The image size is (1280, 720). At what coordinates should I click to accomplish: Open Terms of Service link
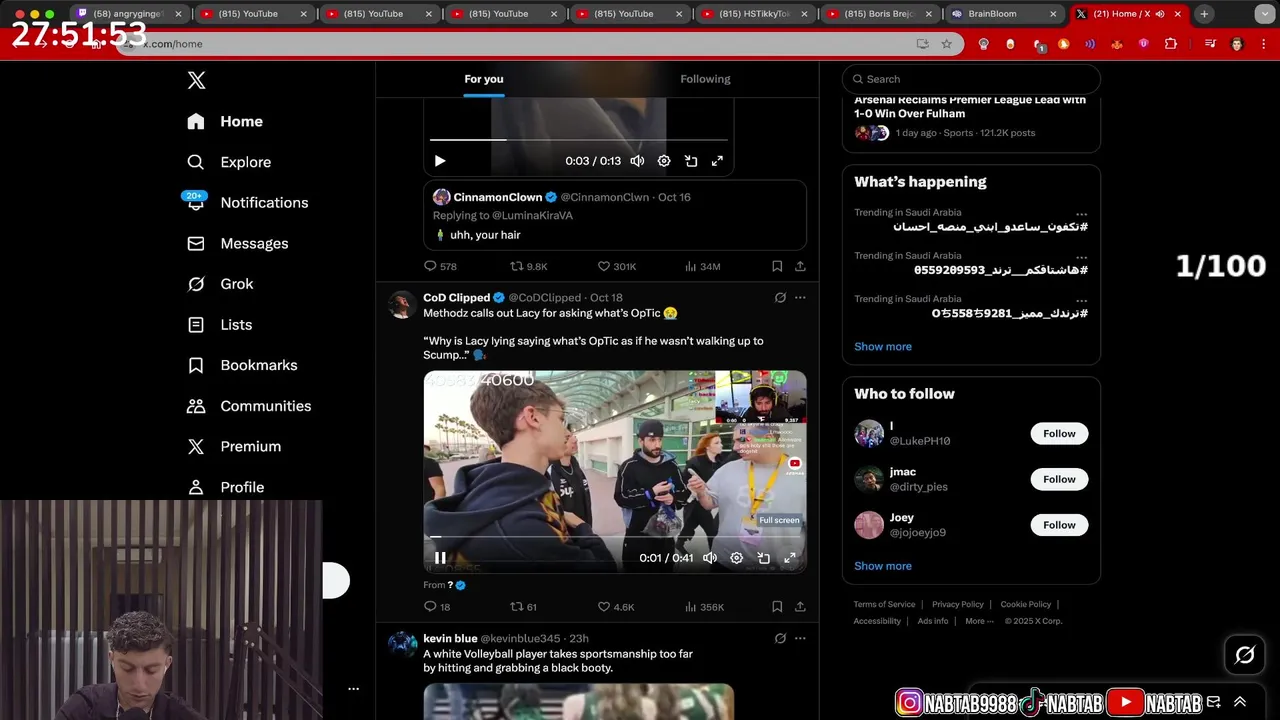[x=884, y=604]
